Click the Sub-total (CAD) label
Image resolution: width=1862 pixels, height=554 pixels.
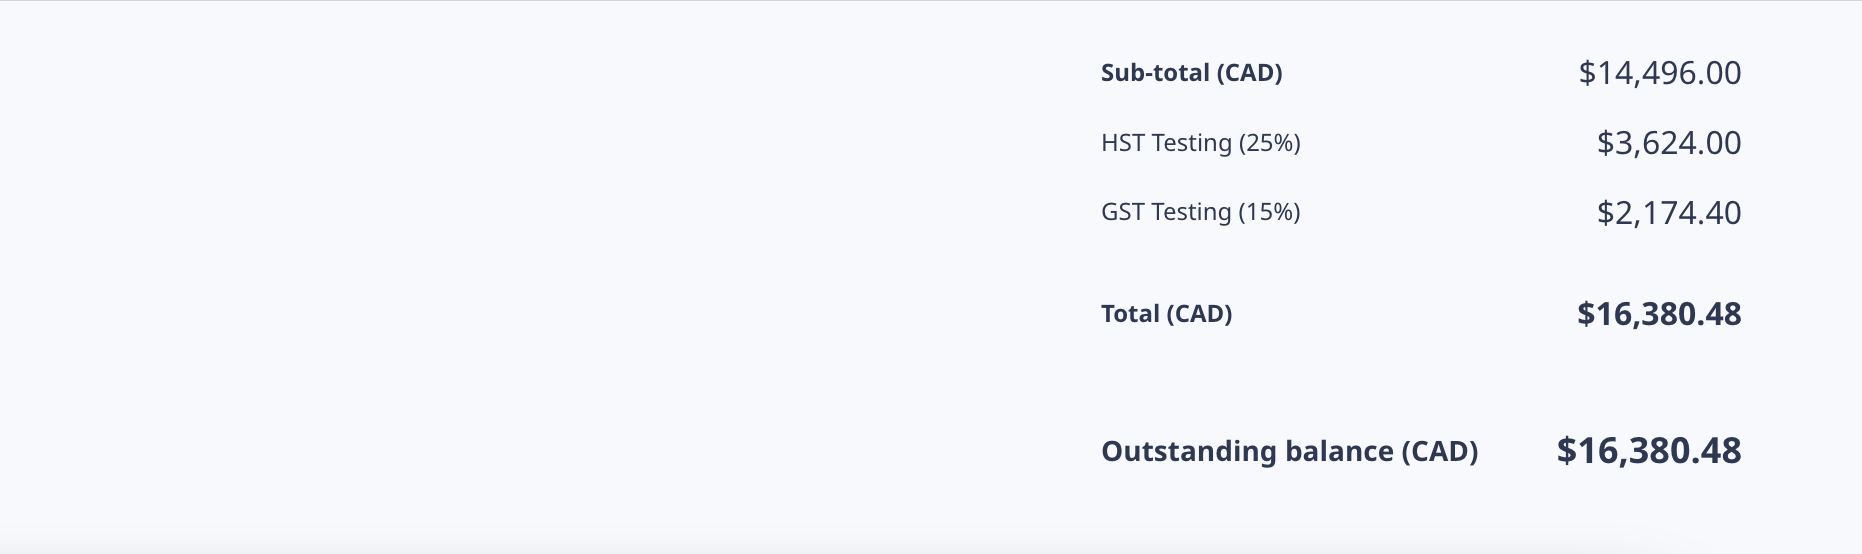pyautogui.click(x=1191, y=73)
